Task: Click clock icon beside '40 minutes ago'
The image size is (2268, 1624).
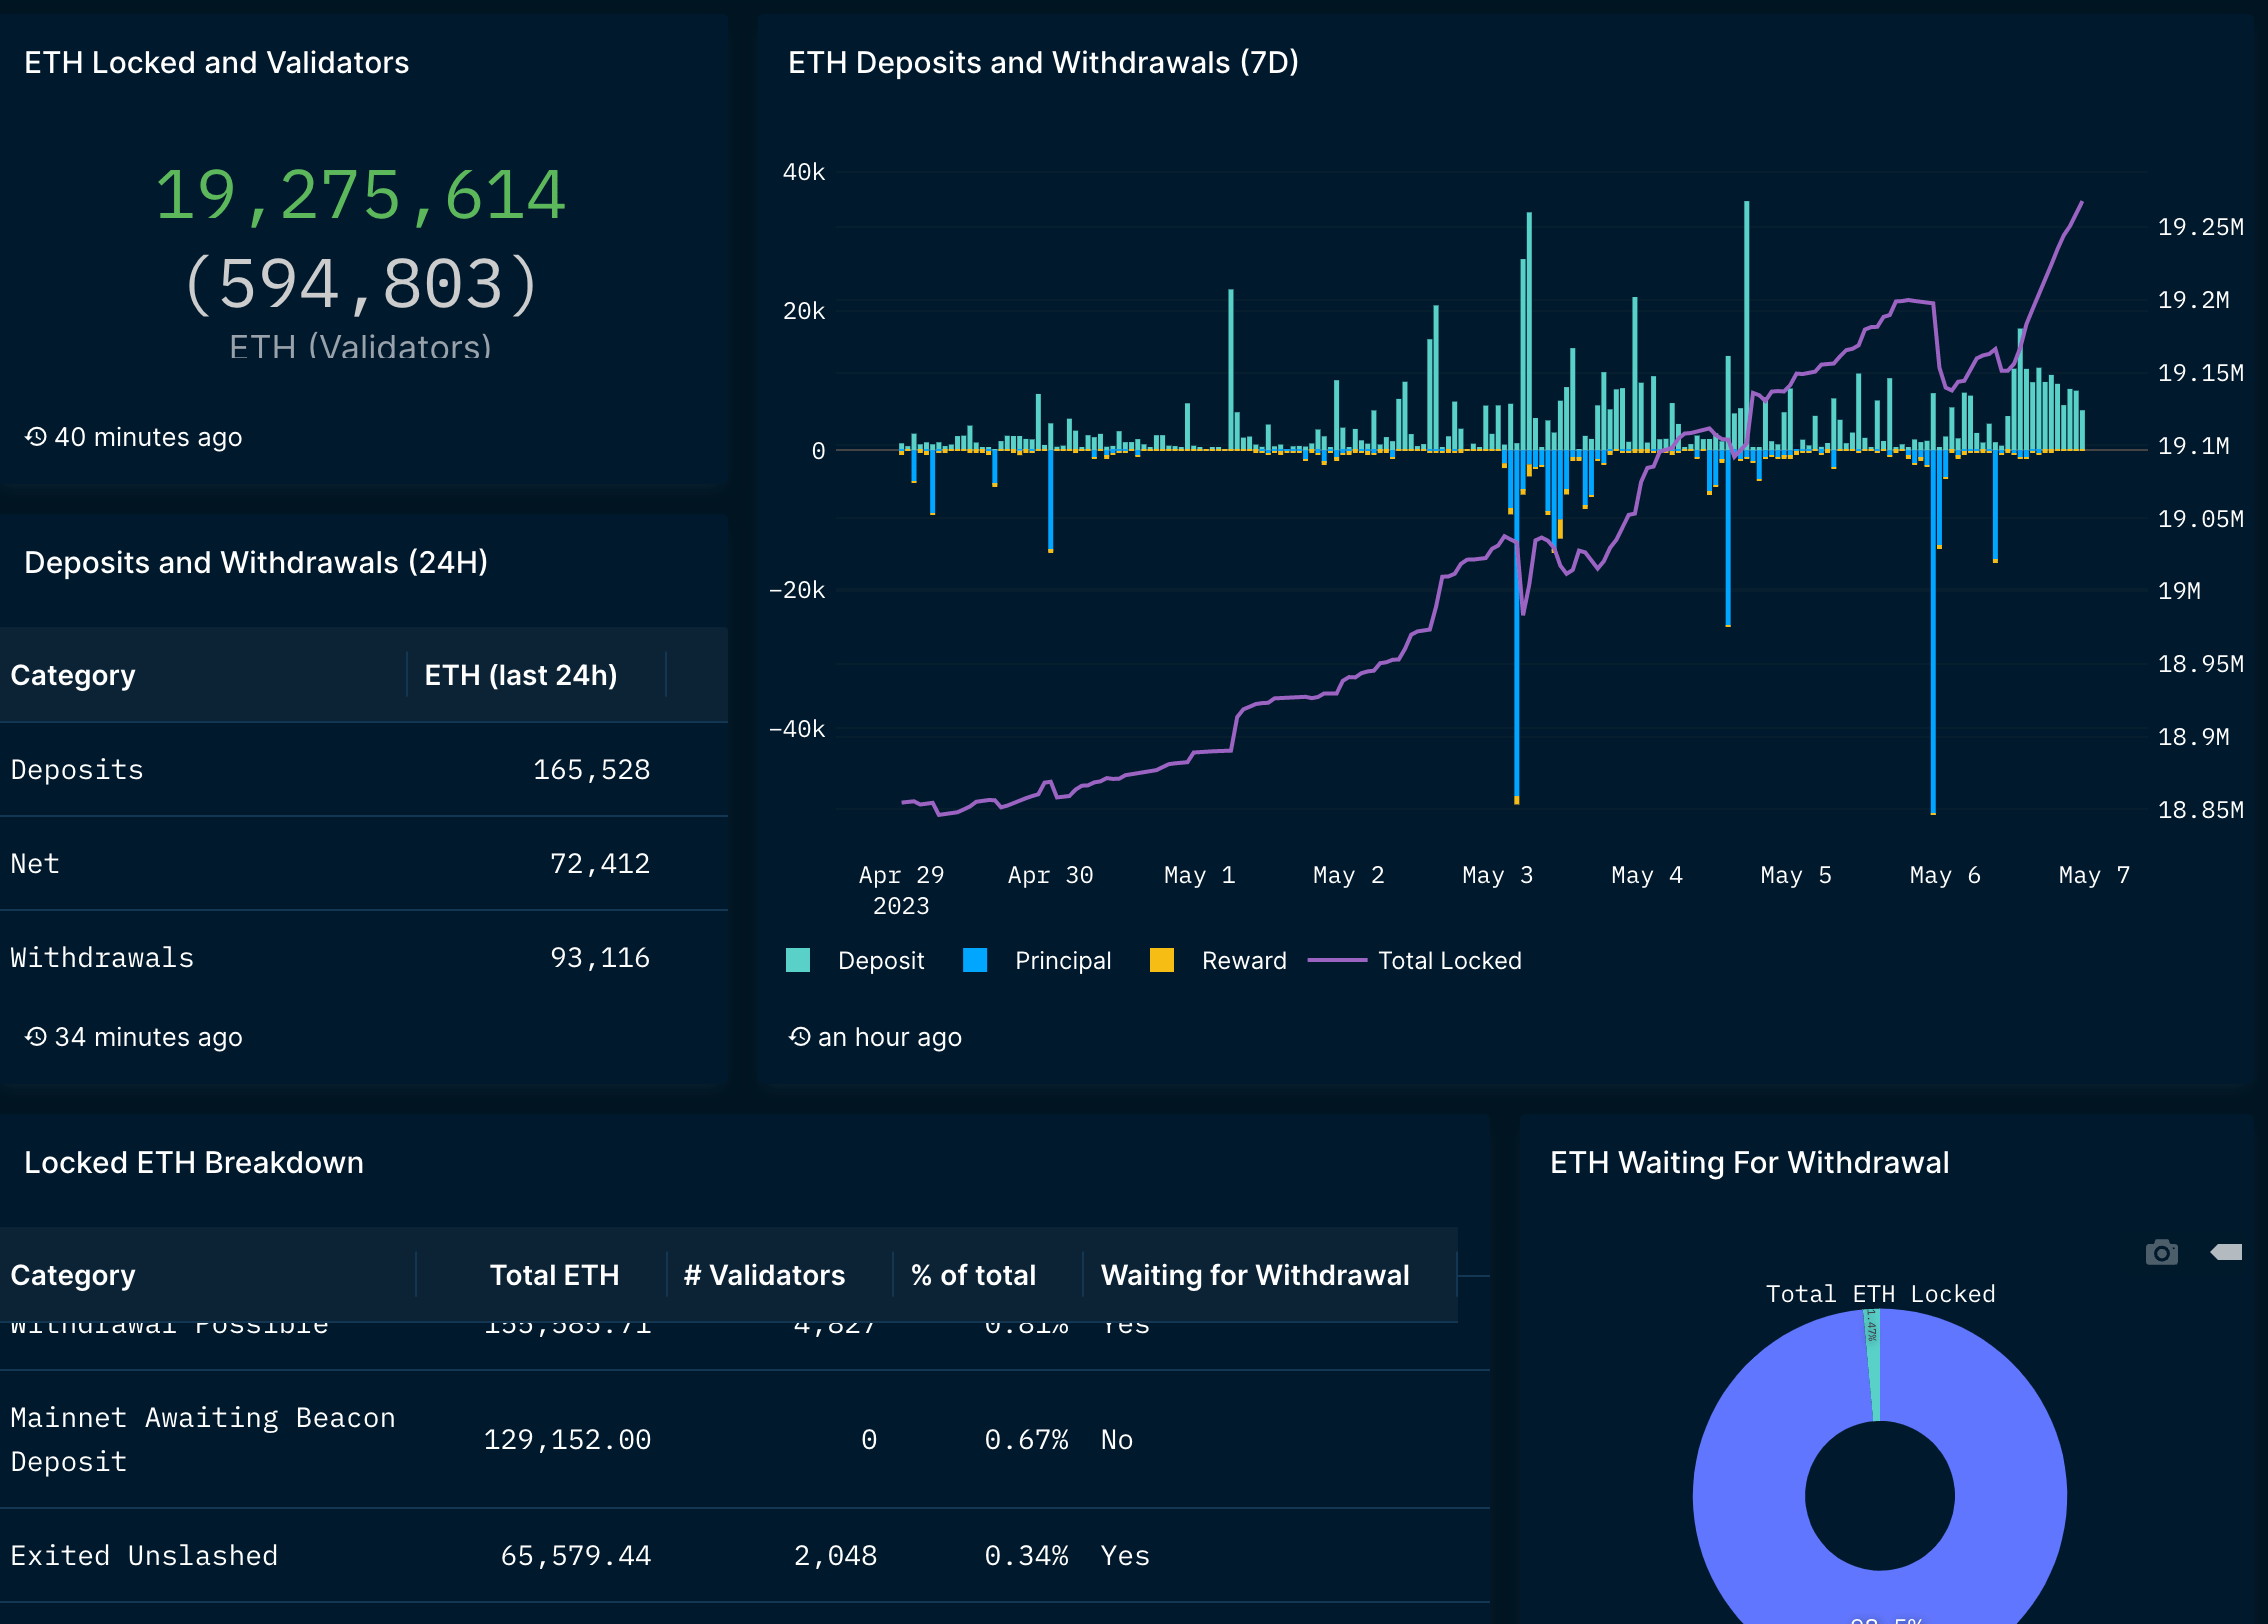Action: 36,436
